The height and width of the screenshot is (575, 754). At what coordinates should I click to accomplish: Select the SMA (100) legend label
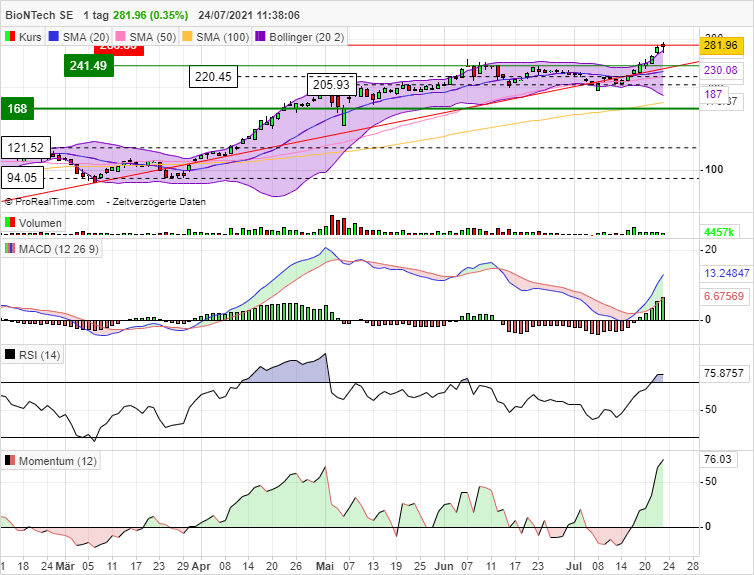pos(223,37)
